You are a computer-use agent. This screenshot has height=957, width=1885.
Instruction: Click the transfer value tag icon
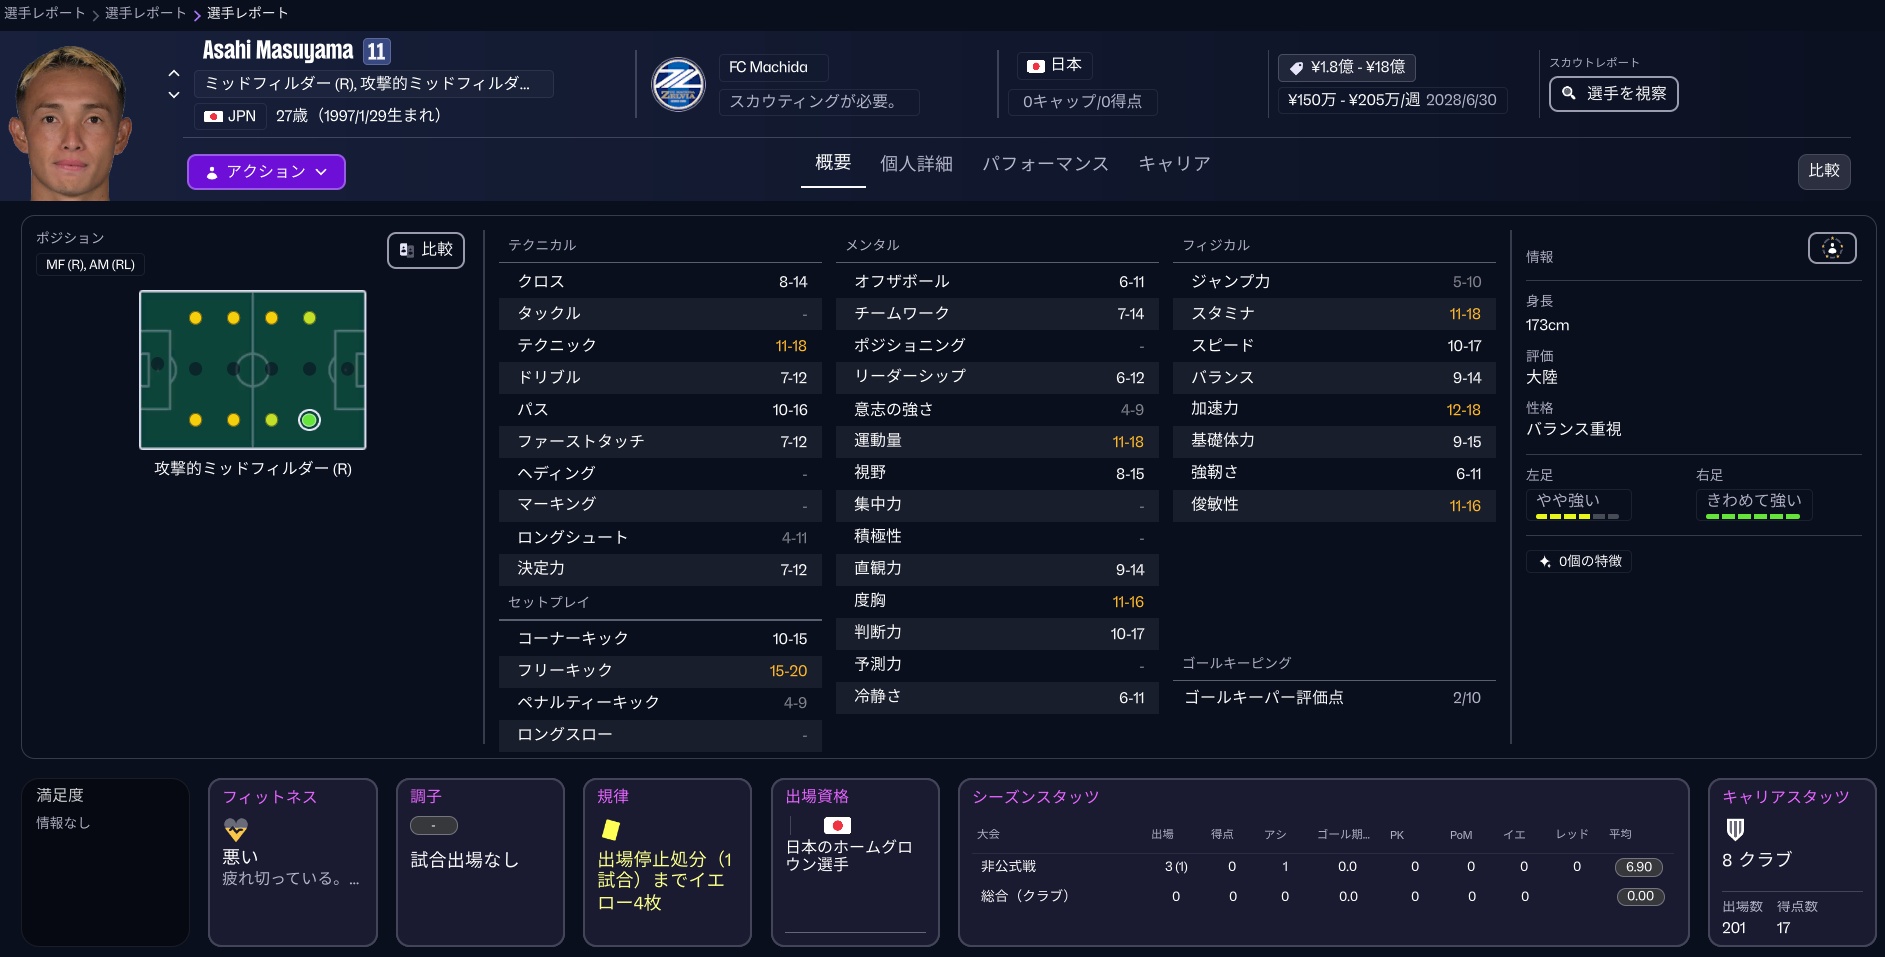pyautogui.click(x=1296, y=67)
